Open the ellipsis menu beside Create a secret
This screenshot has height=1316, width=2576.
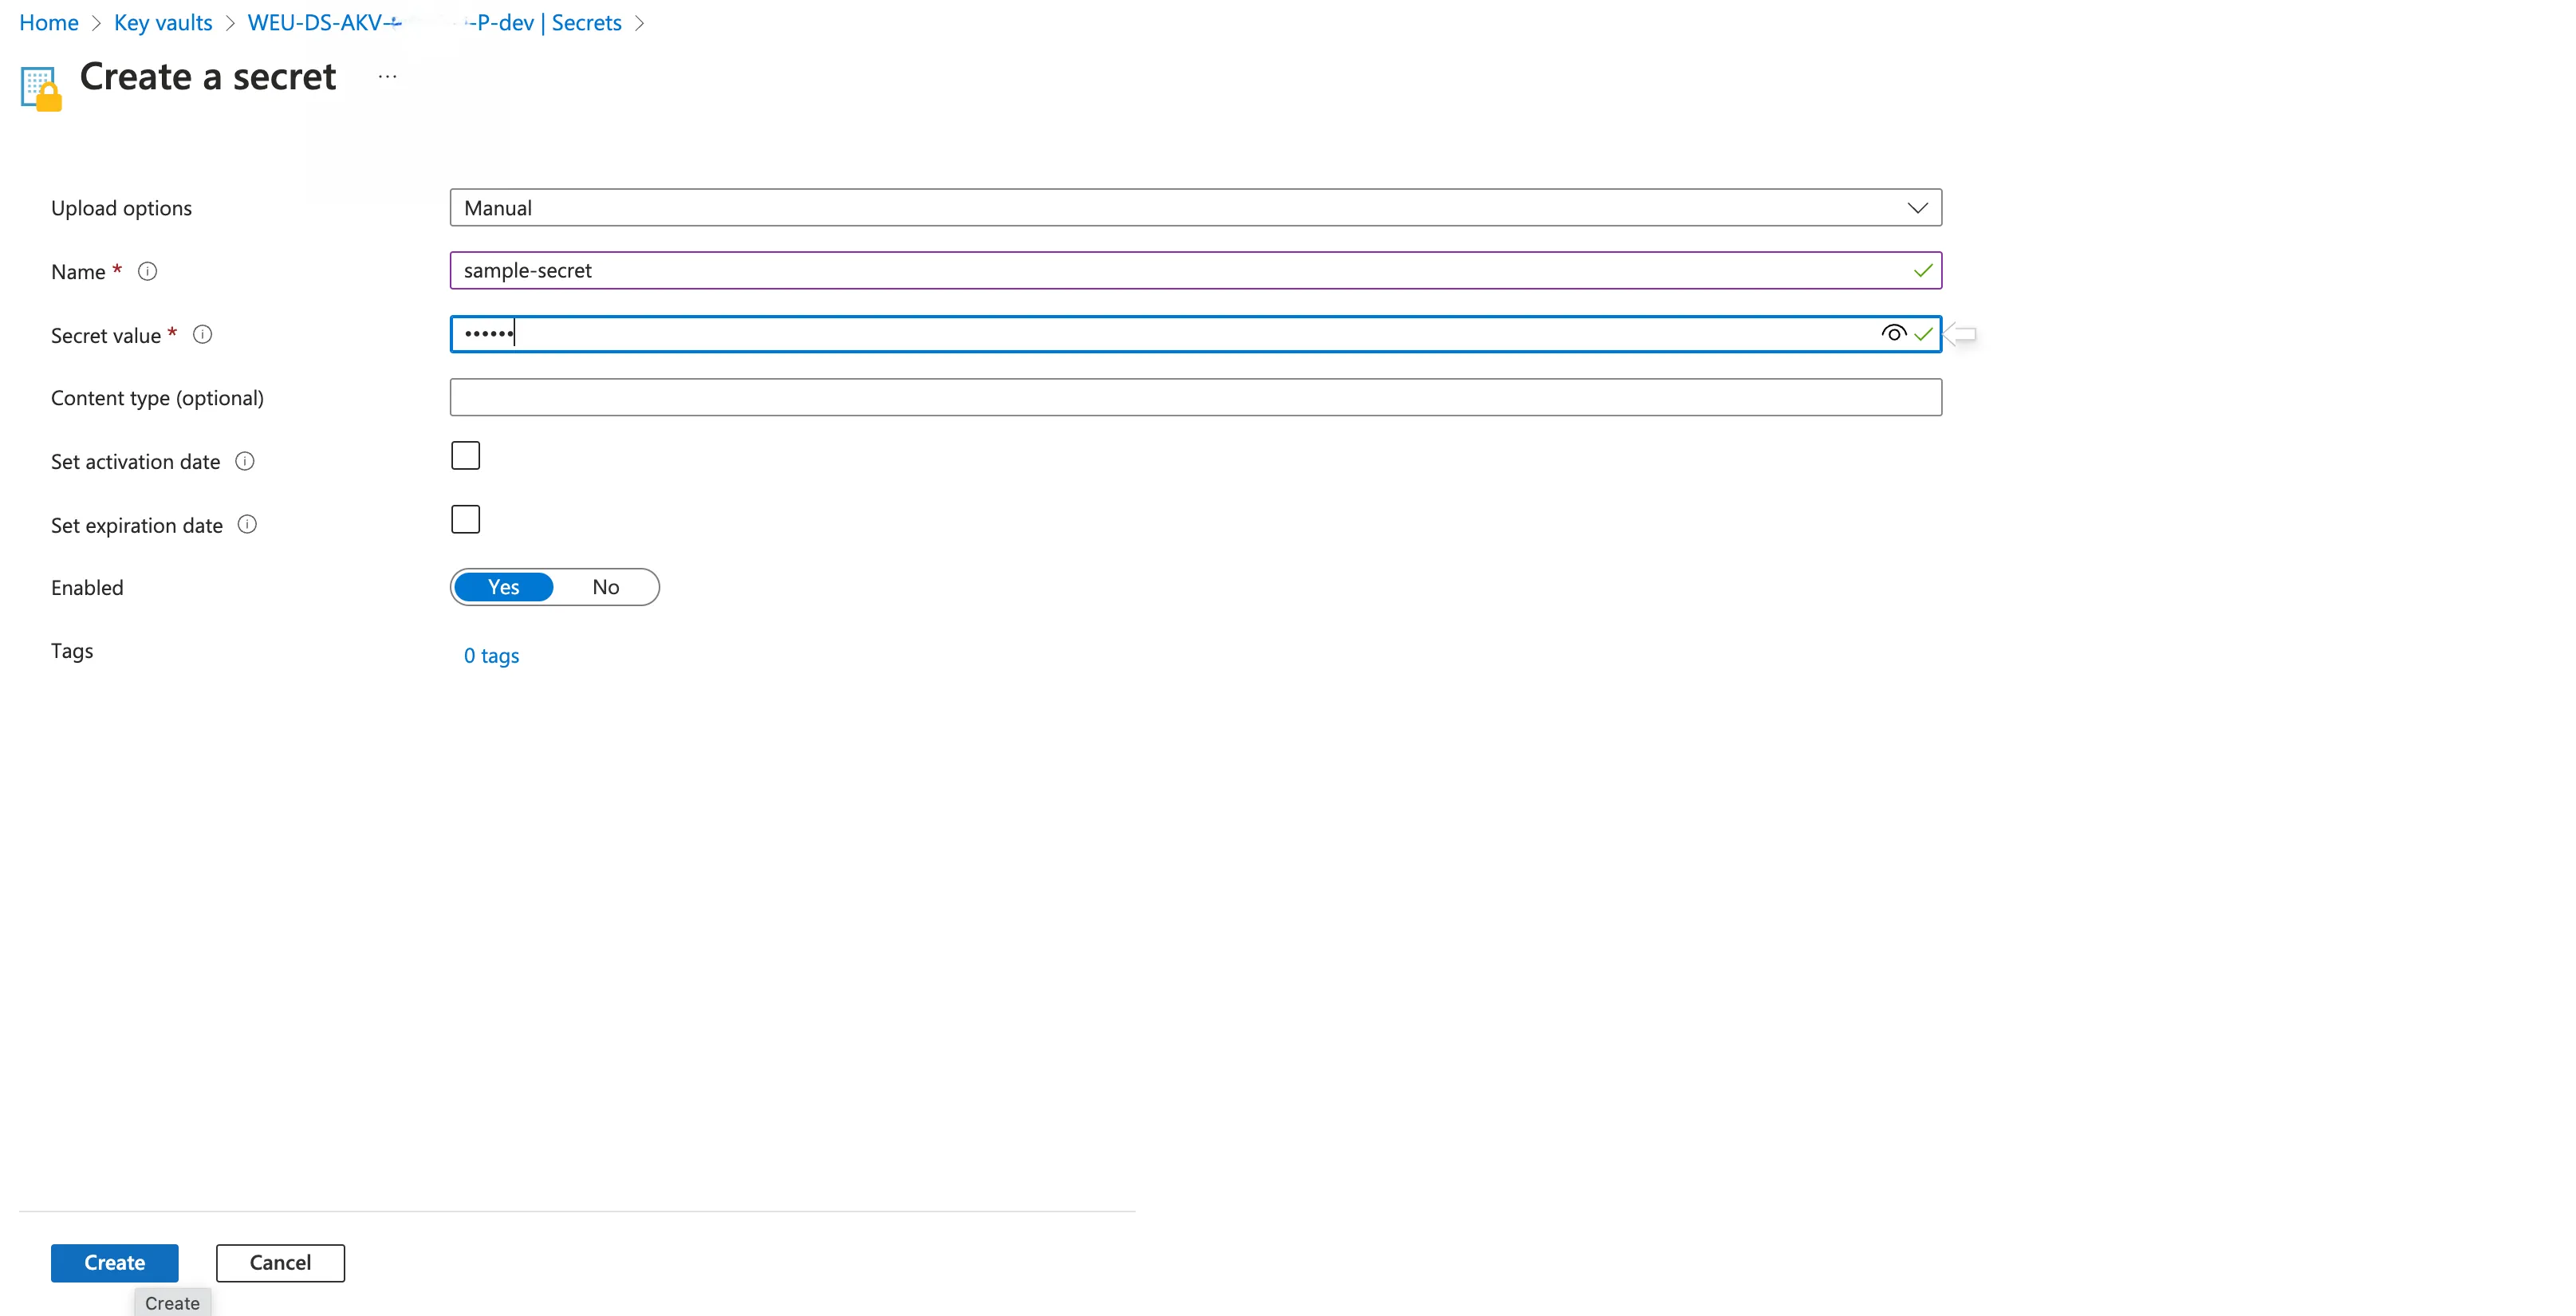pos(388,77)
